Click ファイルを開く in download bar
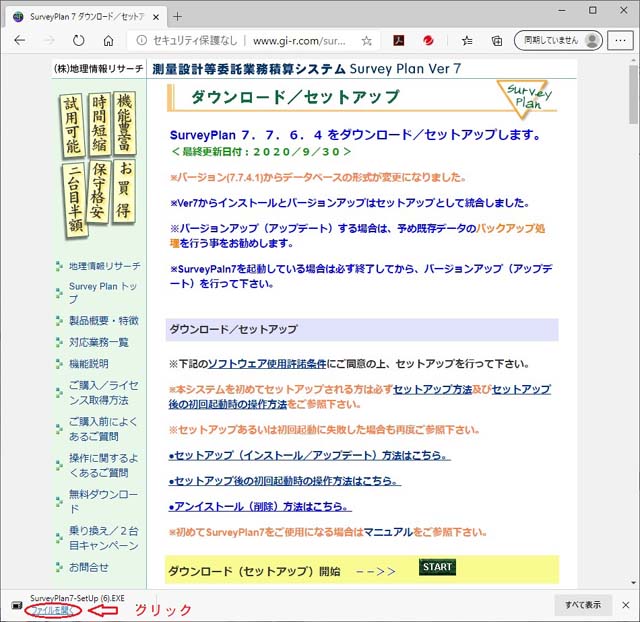This screenshot has height=622, width=640. point(52,610)
